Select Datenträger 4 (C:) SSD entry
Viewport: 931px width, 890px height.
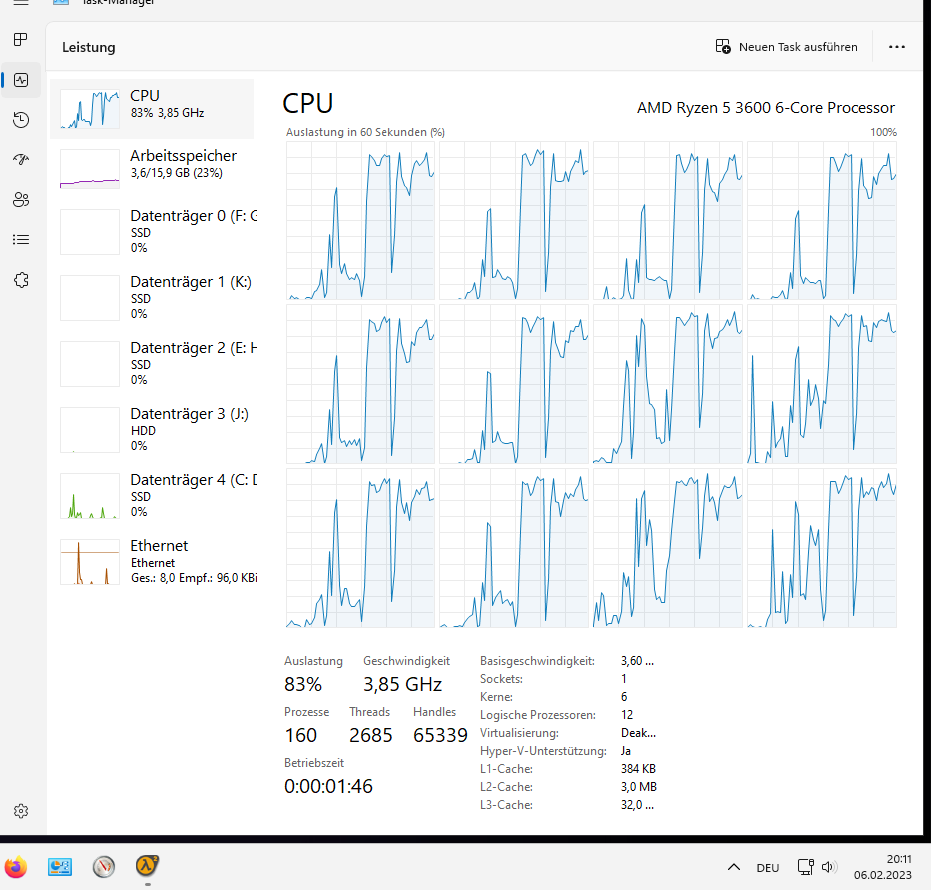[x=152, y=495]
